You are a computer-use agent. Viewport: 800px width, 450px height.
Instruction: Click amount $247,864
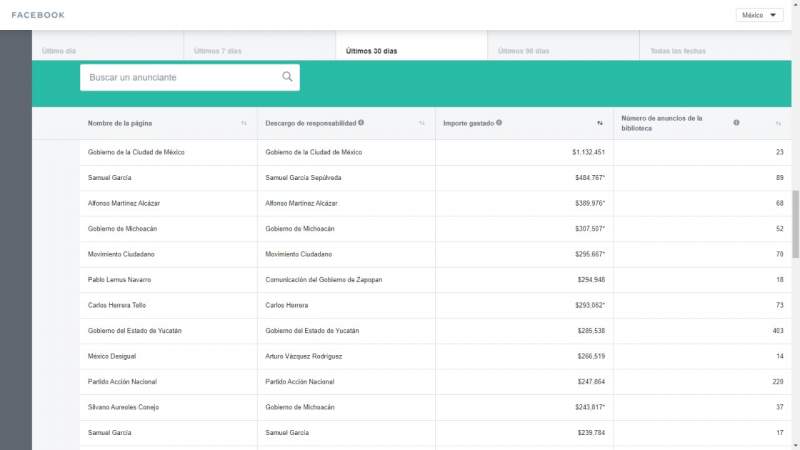591,382
